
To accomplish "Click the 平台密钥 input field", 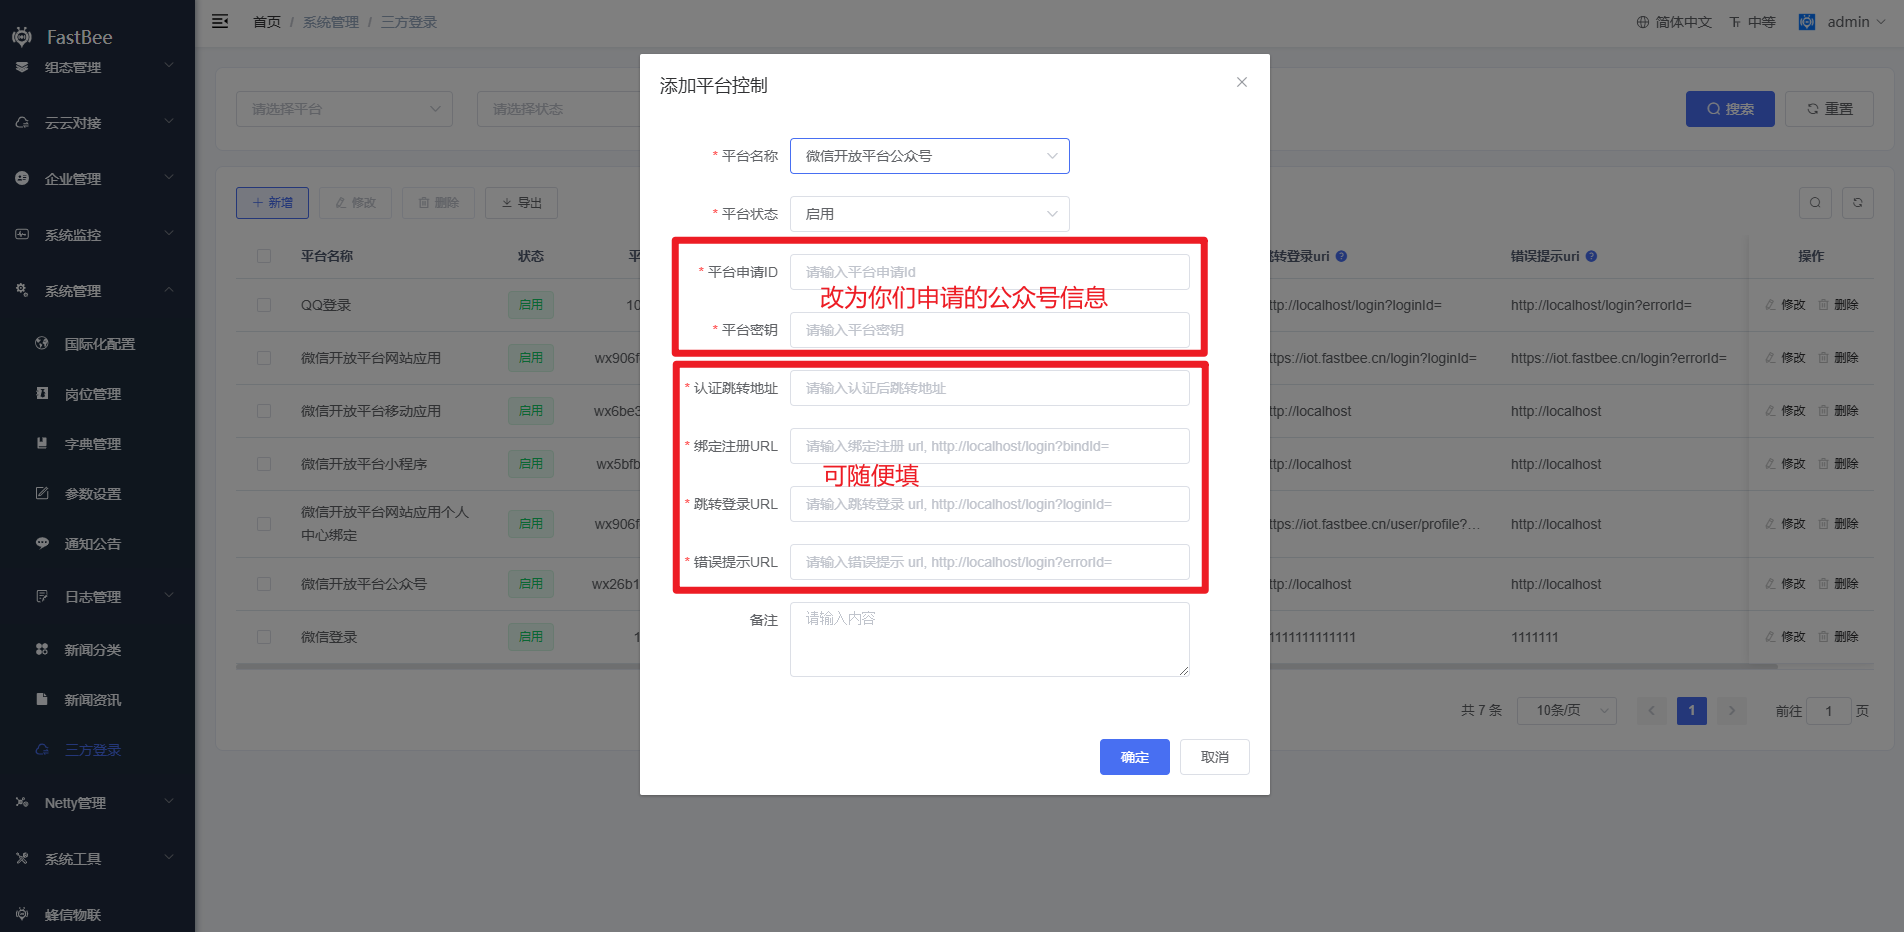I will 990,330.
